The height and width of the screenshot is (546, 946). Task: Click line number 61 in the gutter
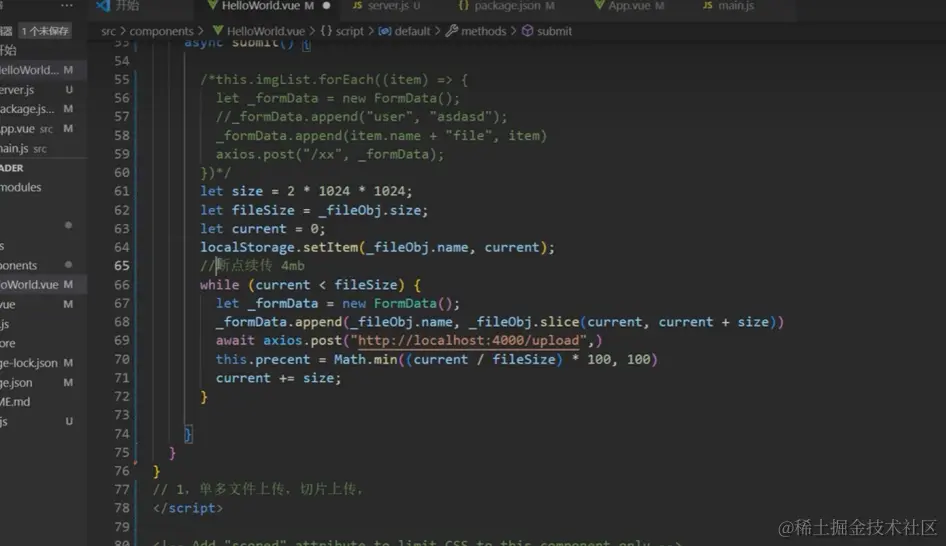[x=121, y=191]
